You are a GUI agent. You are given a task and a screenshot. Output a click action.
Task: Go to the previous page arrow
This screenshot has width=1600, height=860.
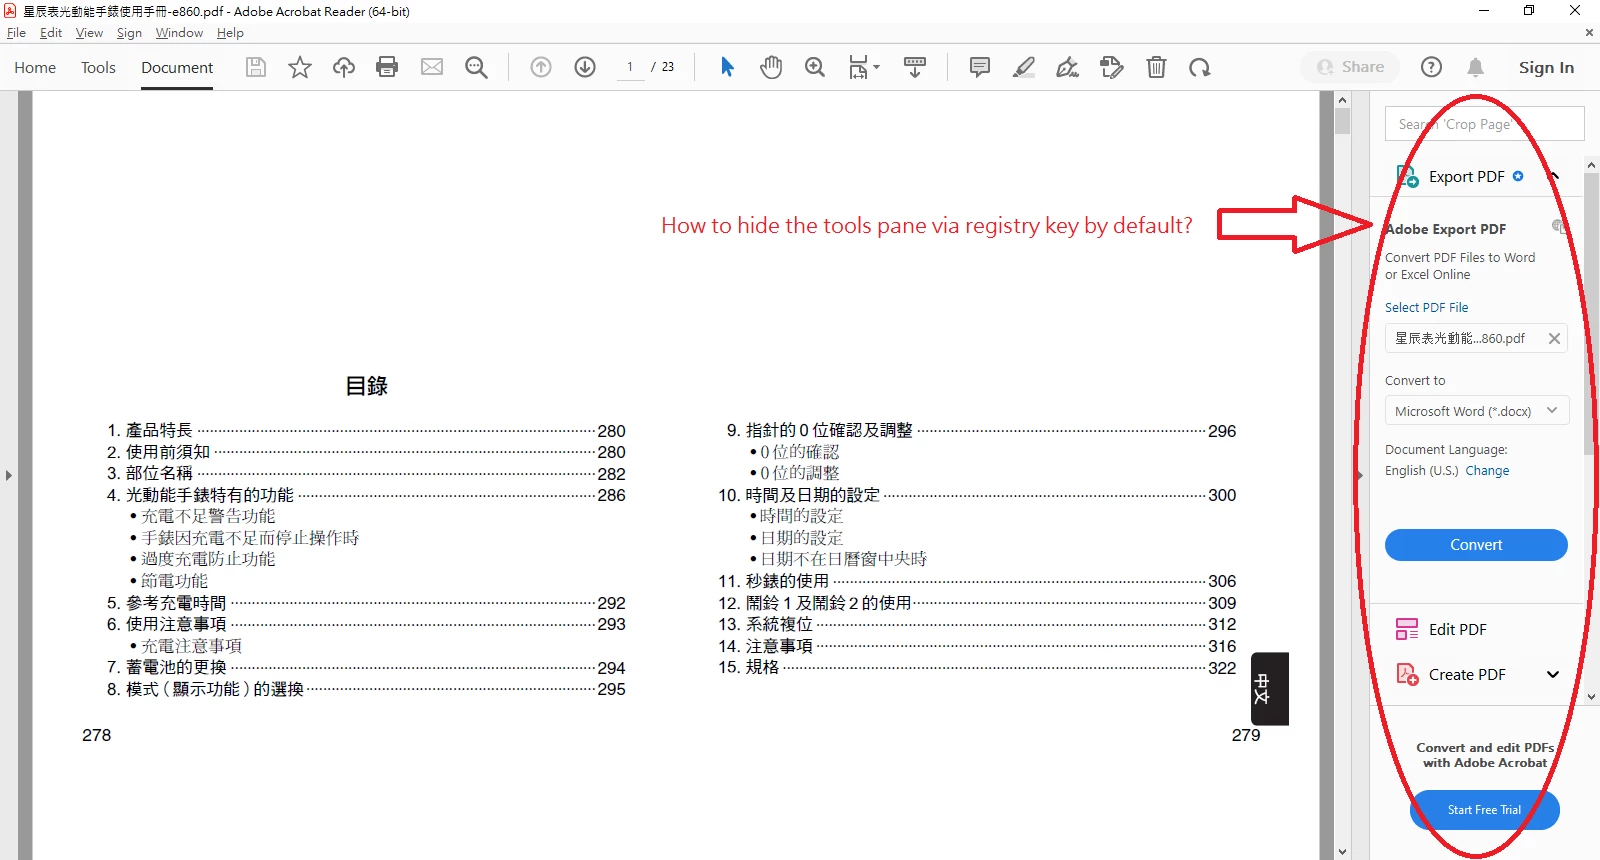[x=541, y=67]
